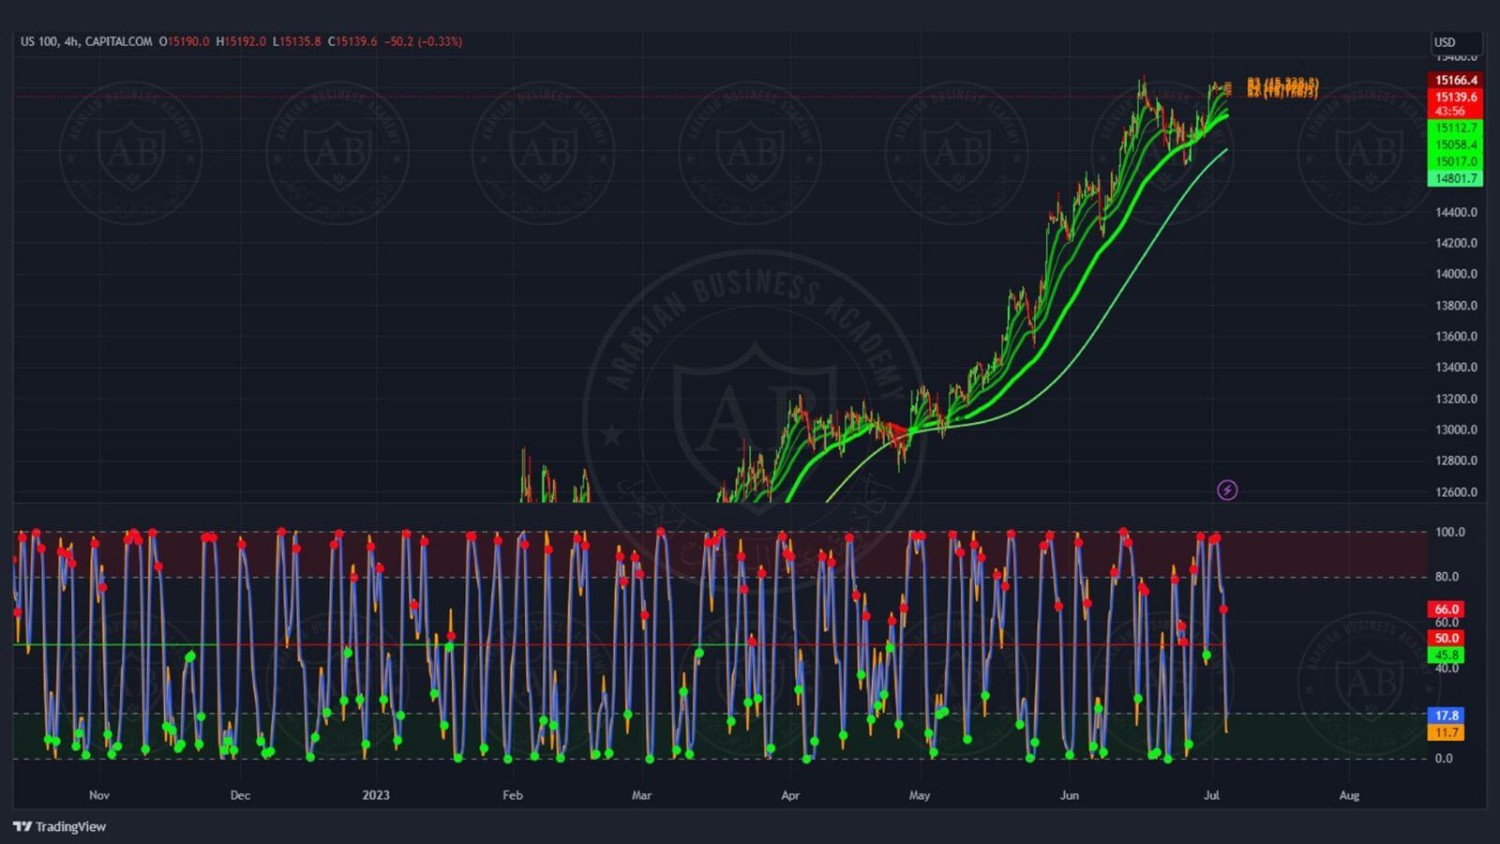Click the Jun label on time axis

[x=1069, y=795]
